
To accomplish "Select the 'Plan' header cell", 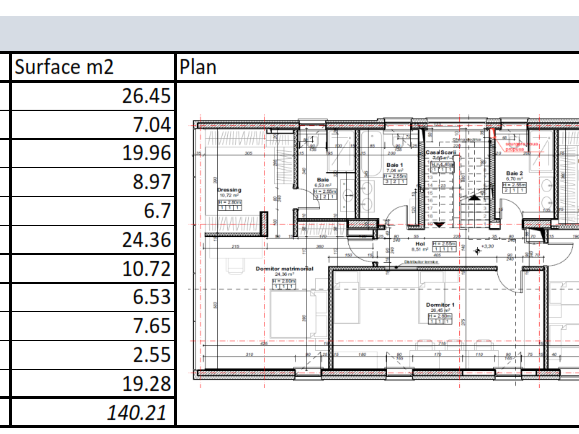I will (x=378, y=67).
